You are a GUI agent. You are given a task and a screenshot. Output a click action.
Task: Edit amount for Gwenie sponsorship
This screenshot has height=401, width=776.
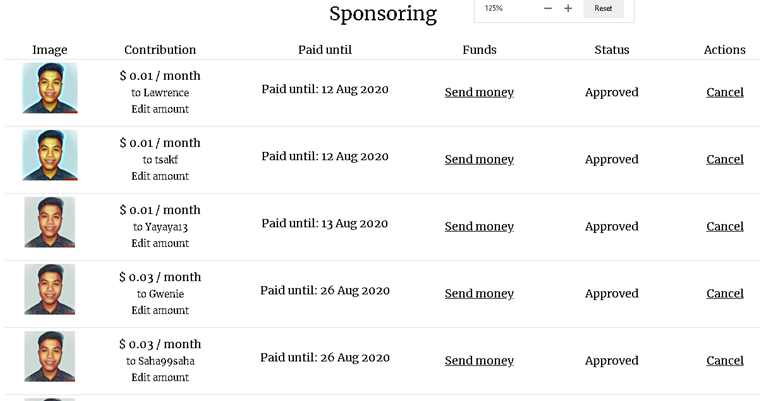coord(160,310)
